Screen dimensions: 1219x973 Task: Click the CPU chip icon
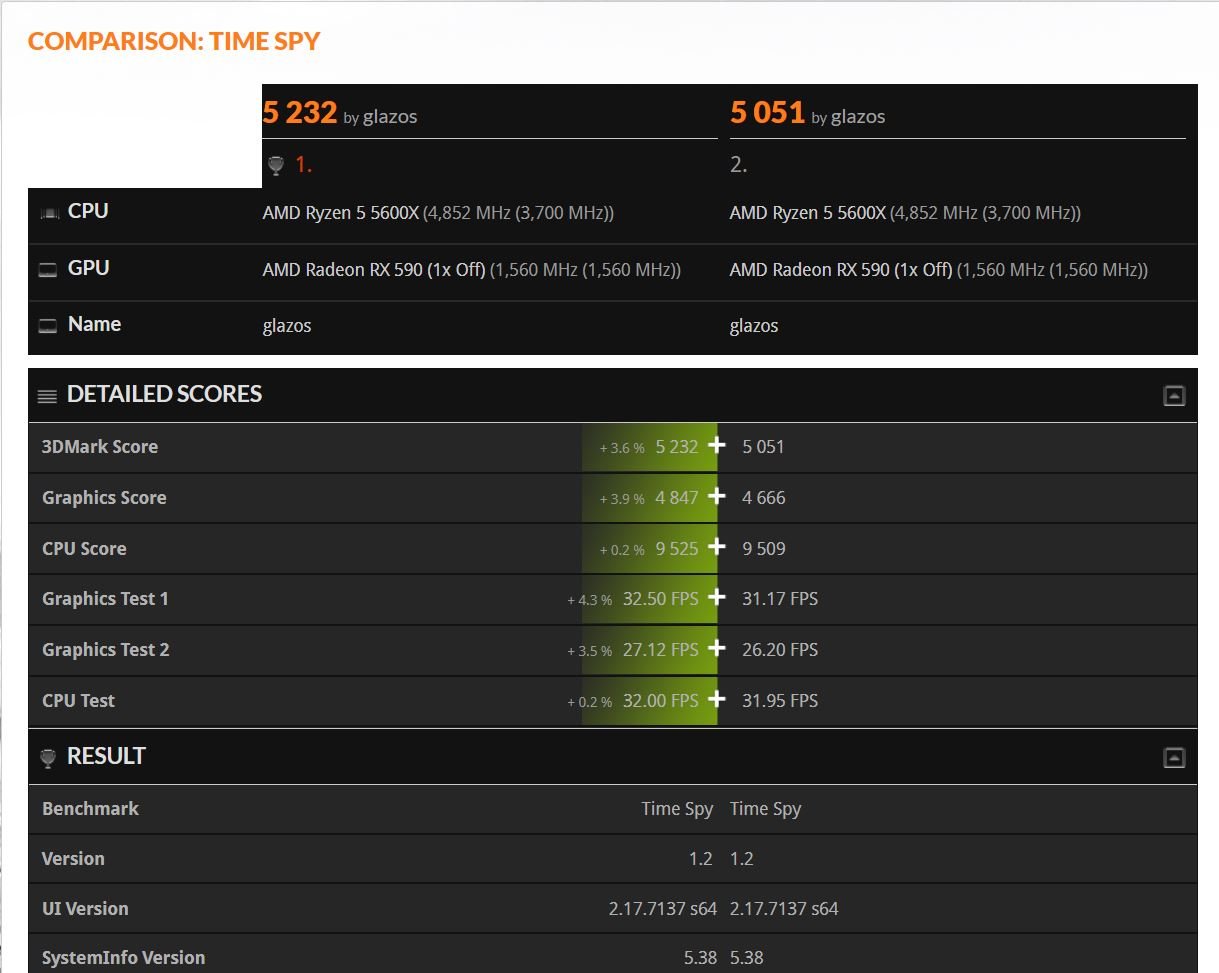coord(48,213)
